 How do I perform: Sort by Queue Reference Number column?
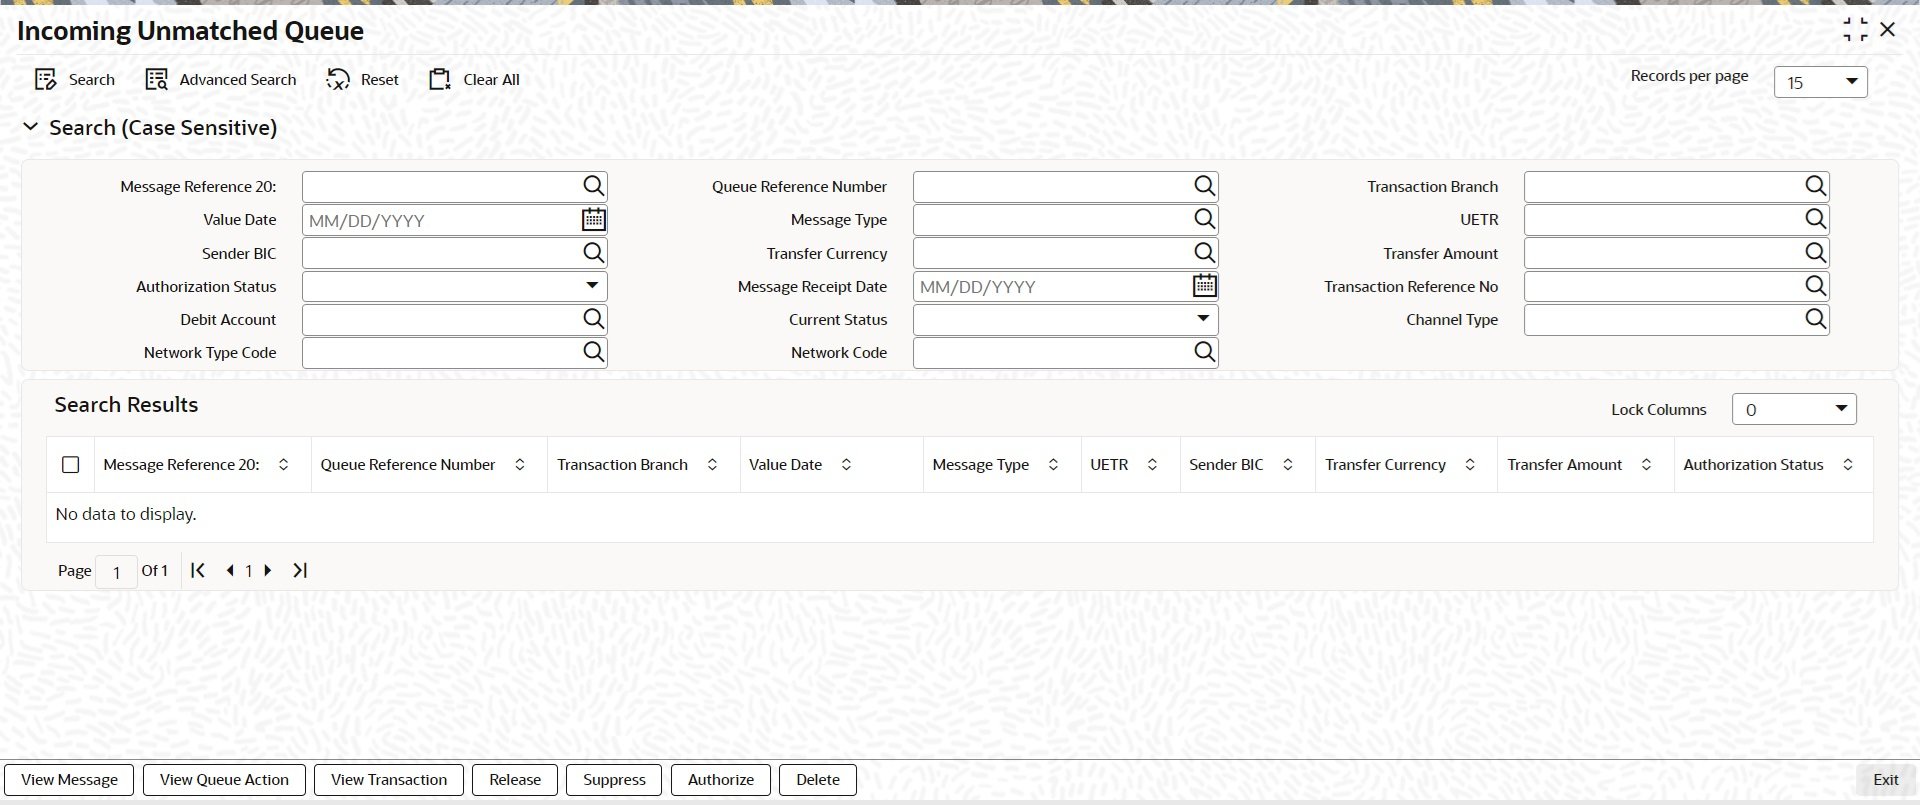(520, 465)
